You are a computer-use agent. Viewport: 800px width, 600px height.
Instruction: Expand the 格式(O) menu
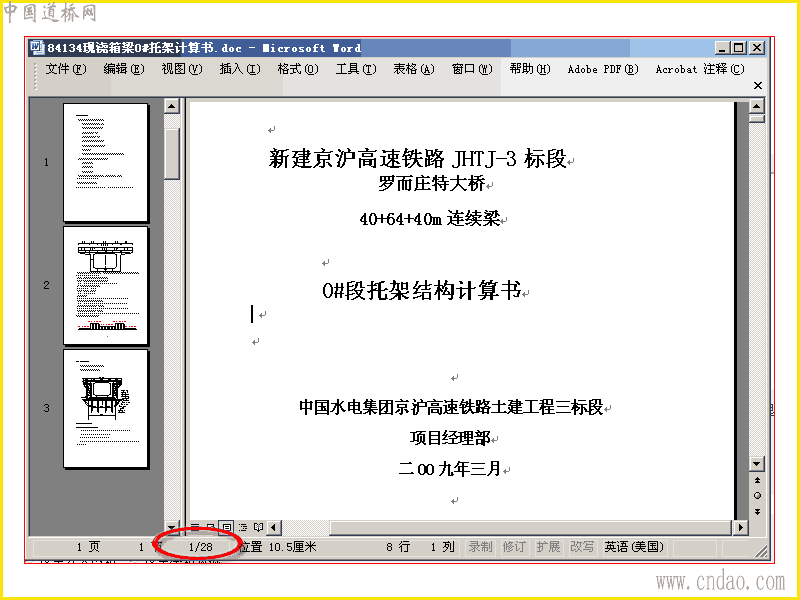click(298, 69)
